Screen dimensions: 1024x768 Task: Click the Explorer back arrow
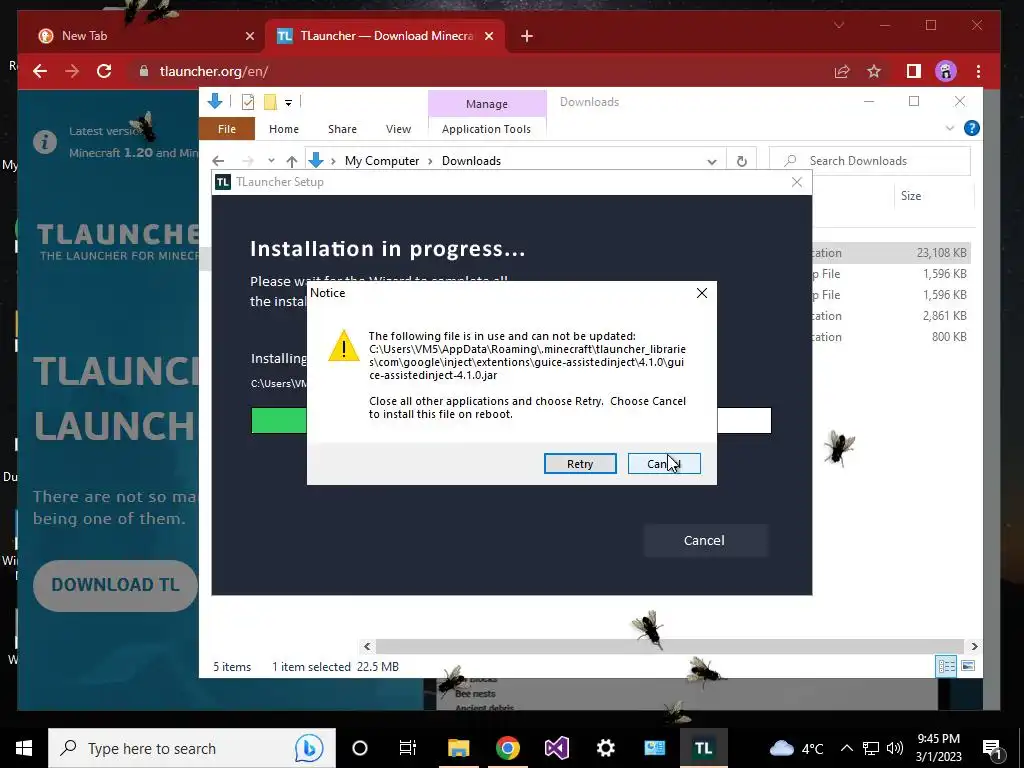[x=218, y=161]
